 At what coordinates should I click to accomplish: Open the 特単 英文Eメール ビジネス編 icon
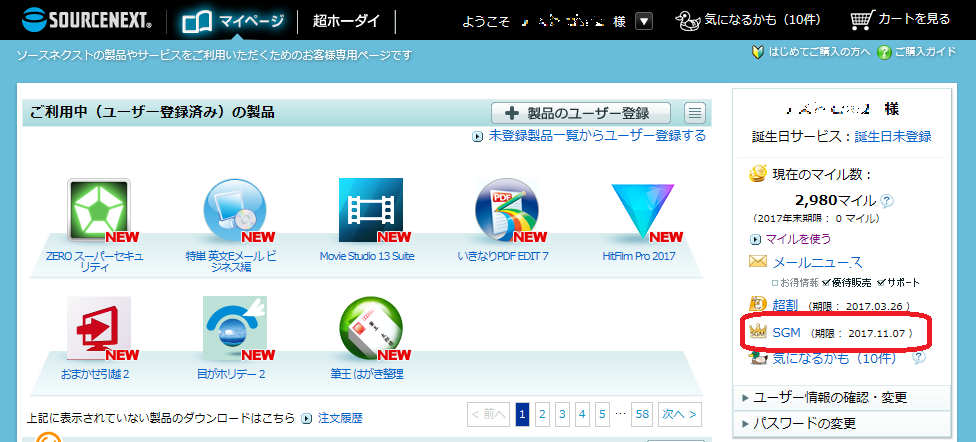coord(235,210)
